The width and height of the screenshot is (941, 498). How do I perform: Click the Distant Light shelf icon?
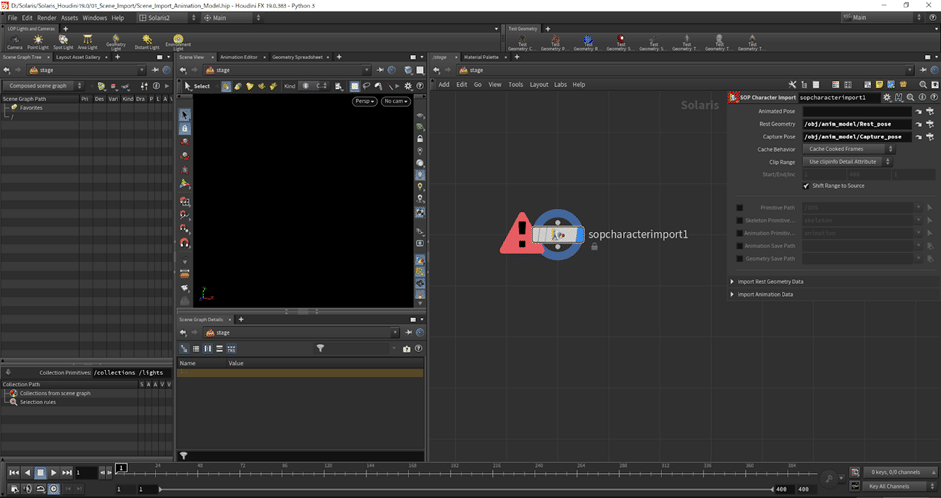[148, 41]
